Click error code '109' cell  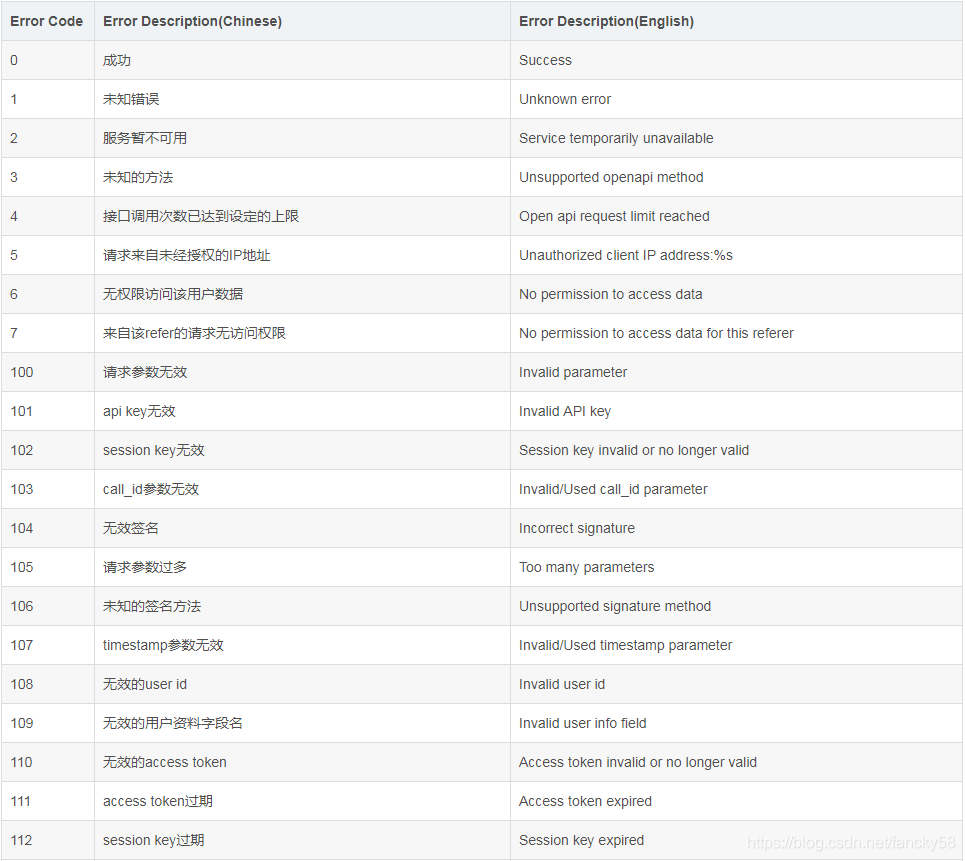point(47,723)
